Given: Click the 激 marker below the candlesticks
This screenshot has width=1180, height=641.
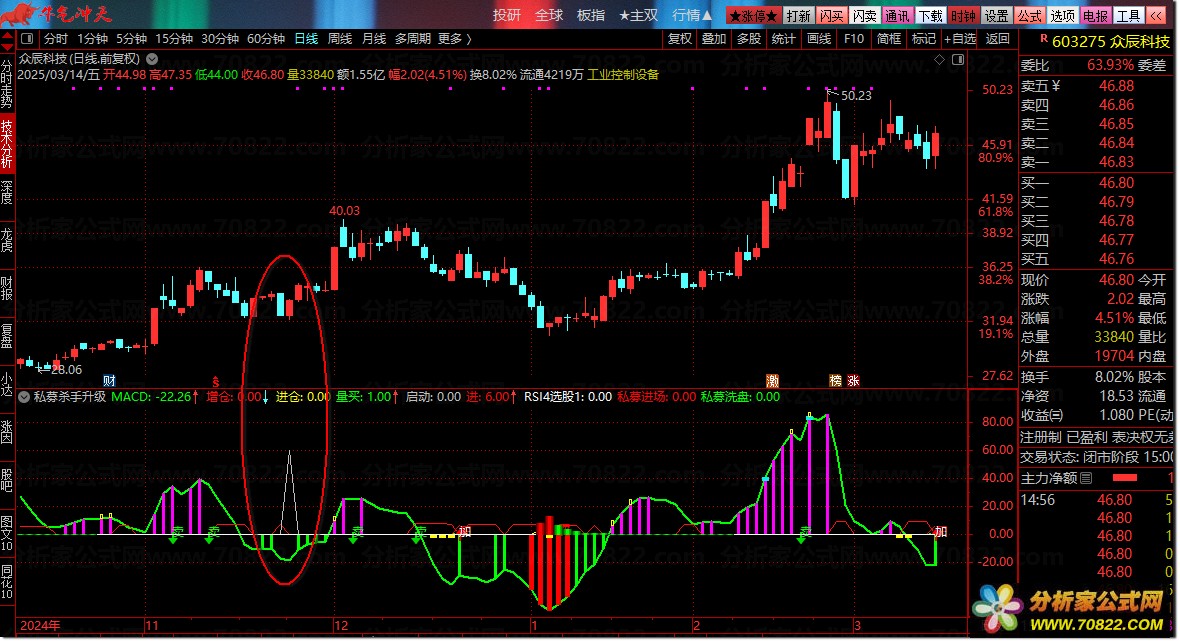Looking at the screenshot, I should 772,381.
